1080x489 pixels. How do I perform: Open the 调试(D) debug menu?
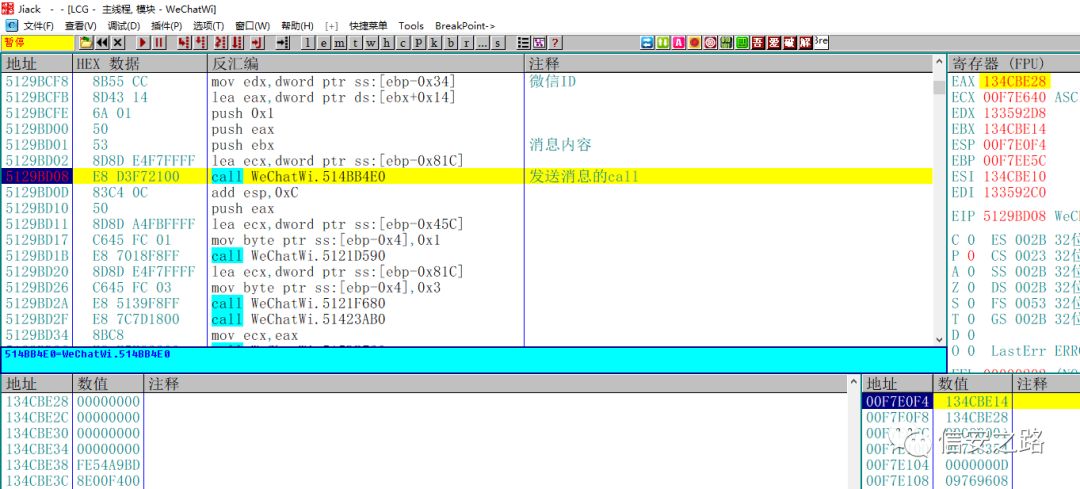pos(124,25)
